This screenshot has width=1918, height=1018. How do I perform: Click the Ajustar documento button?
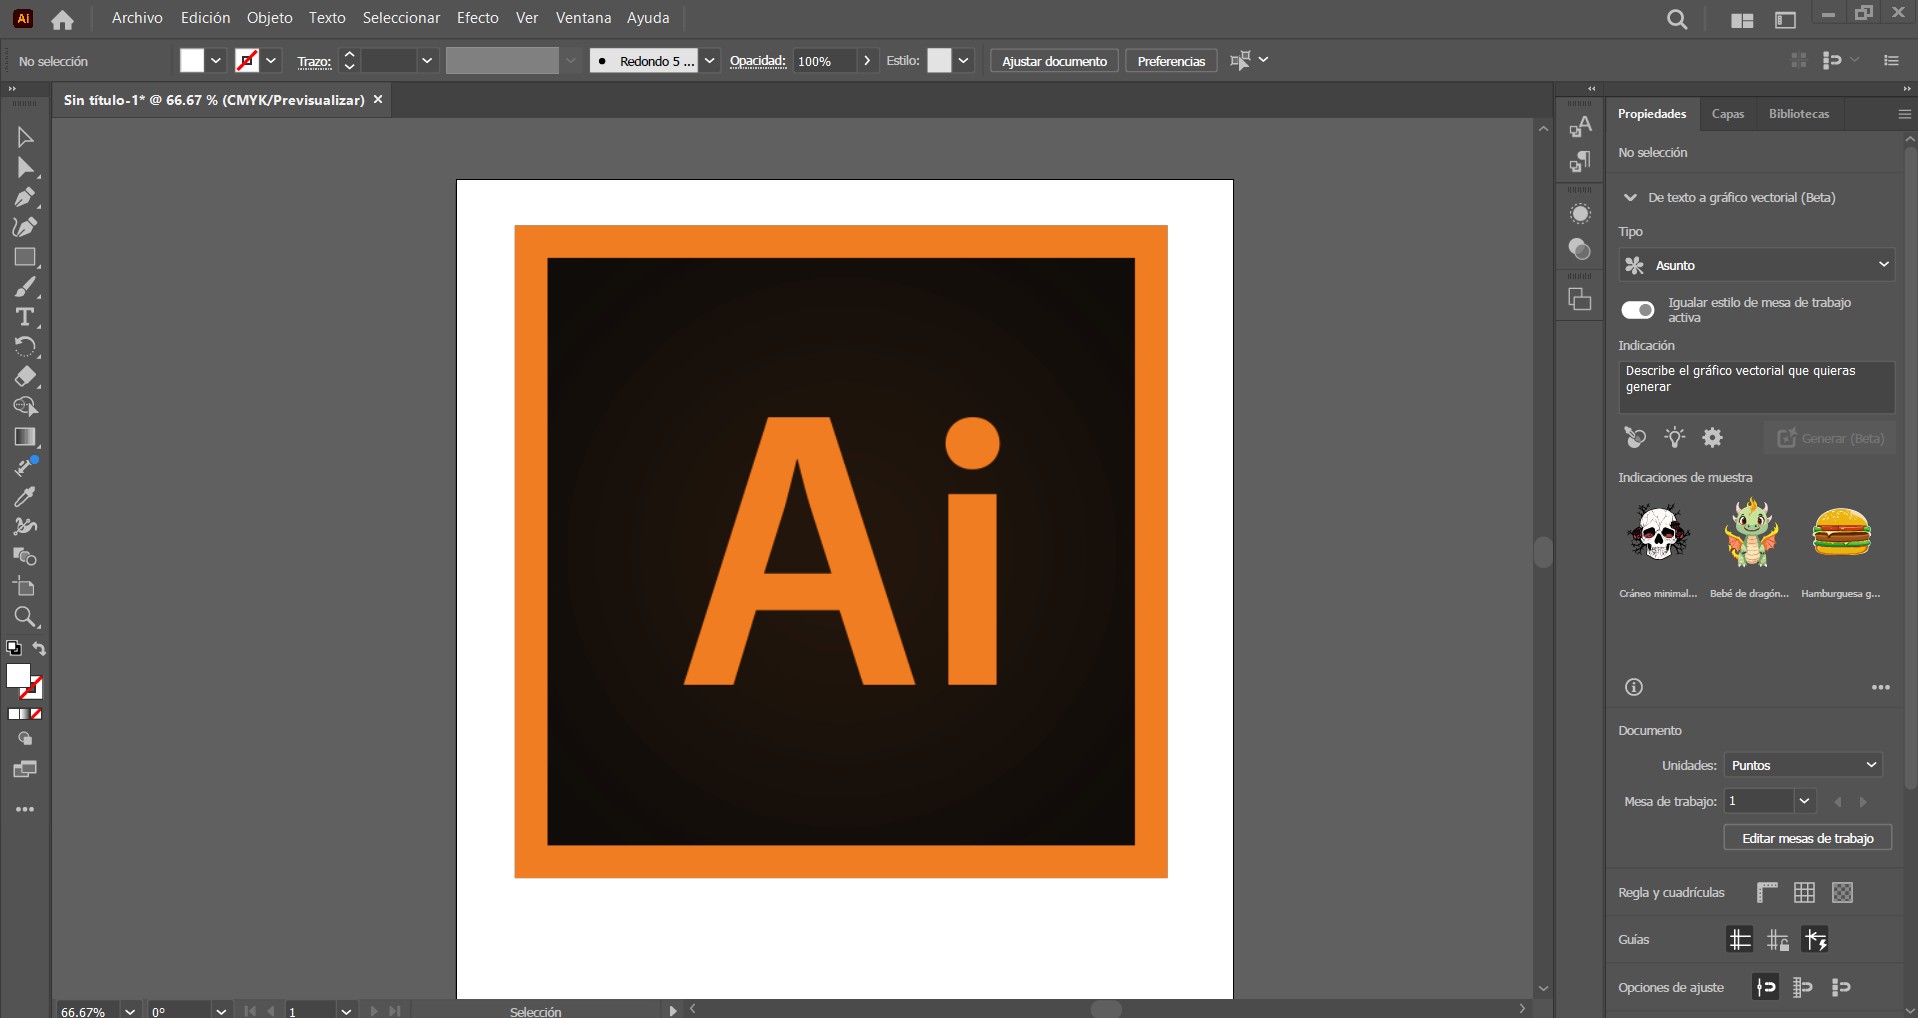tap(1054, 61)
